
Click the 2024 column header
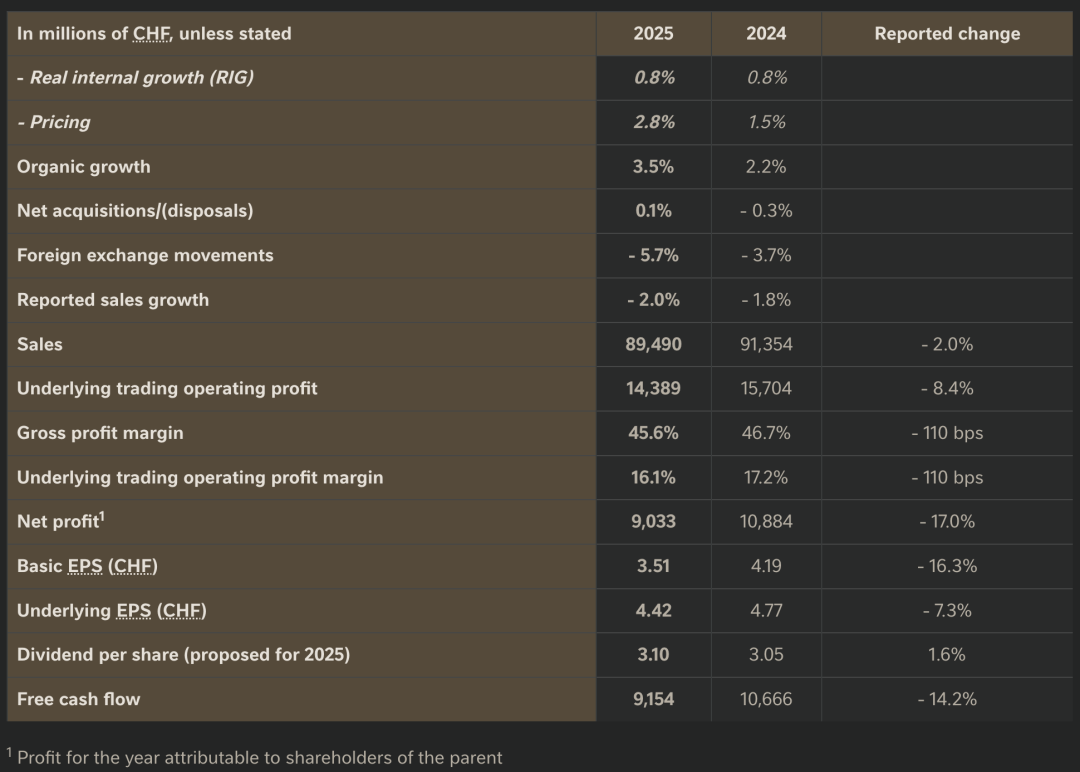[766, 34]
